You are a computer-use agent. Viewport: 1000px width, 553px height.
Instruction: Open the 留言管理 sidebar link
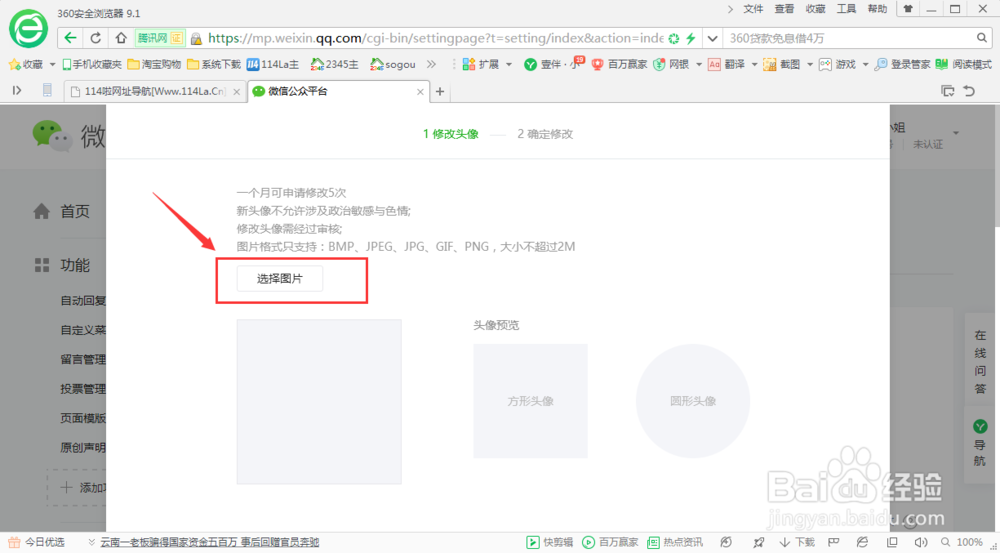pos(83,360)
